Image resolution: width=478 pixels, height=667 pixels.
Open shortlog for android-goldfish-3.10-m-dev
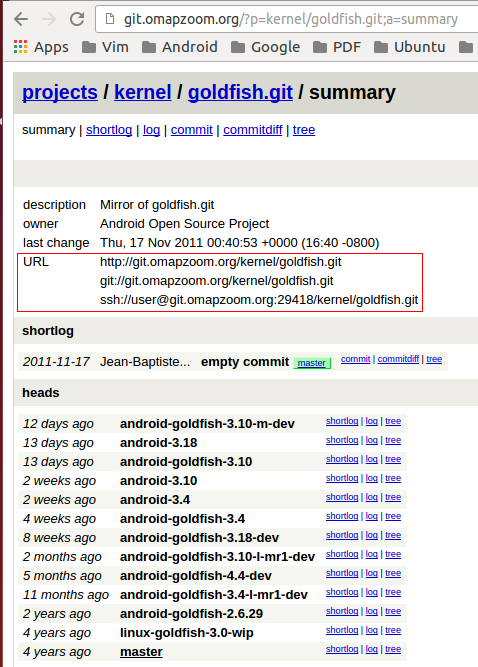(342, 421)
